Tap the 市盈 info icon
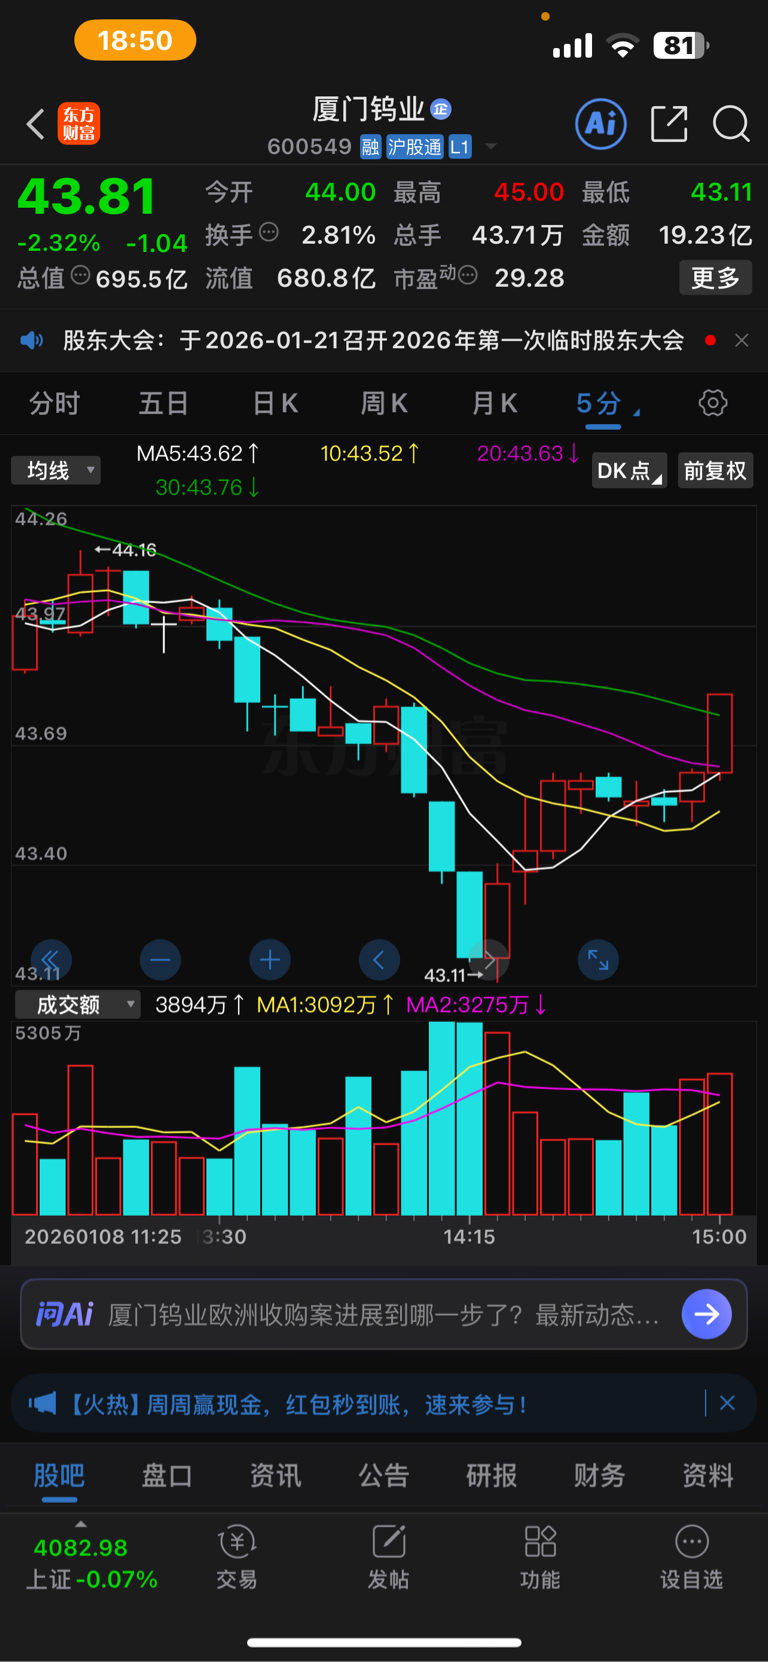 pos(468,275)
